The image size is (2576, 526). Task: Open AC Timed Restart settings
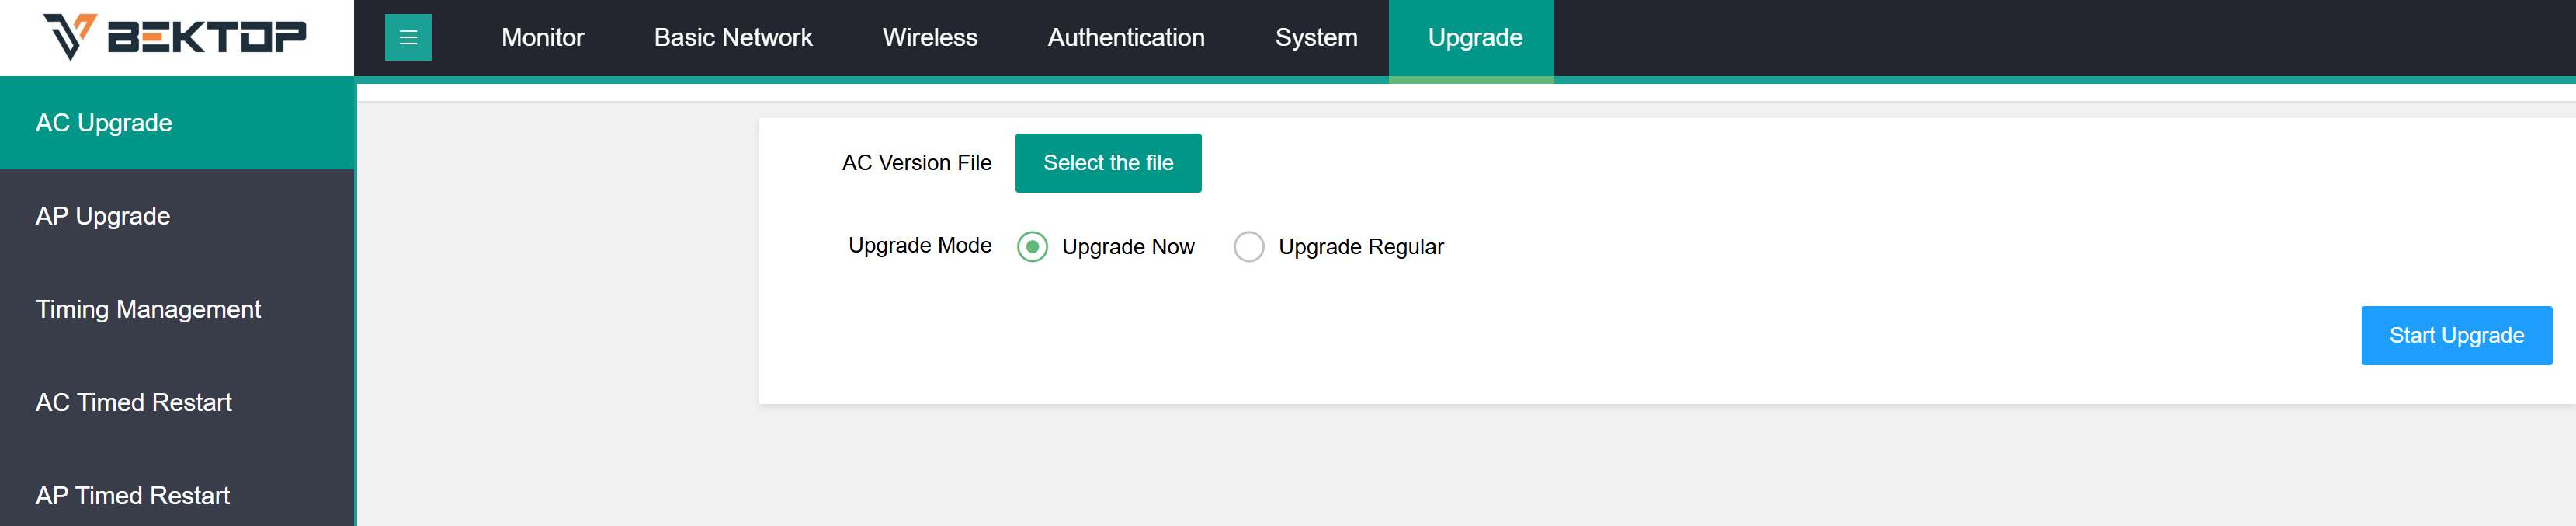tap(177, 402)
